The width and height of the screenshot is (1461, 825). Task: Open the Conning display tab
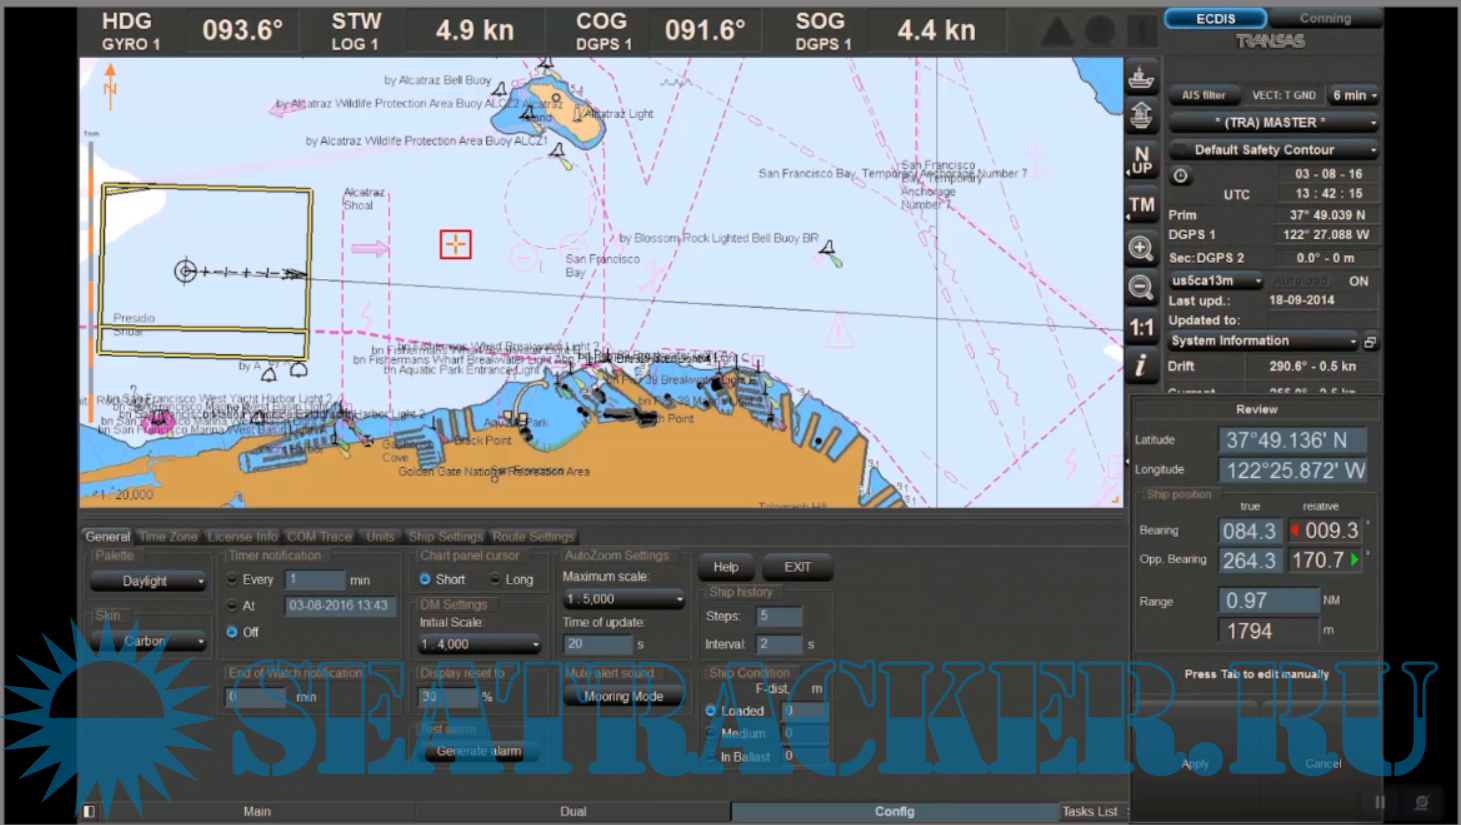(x=1325, y=18)
